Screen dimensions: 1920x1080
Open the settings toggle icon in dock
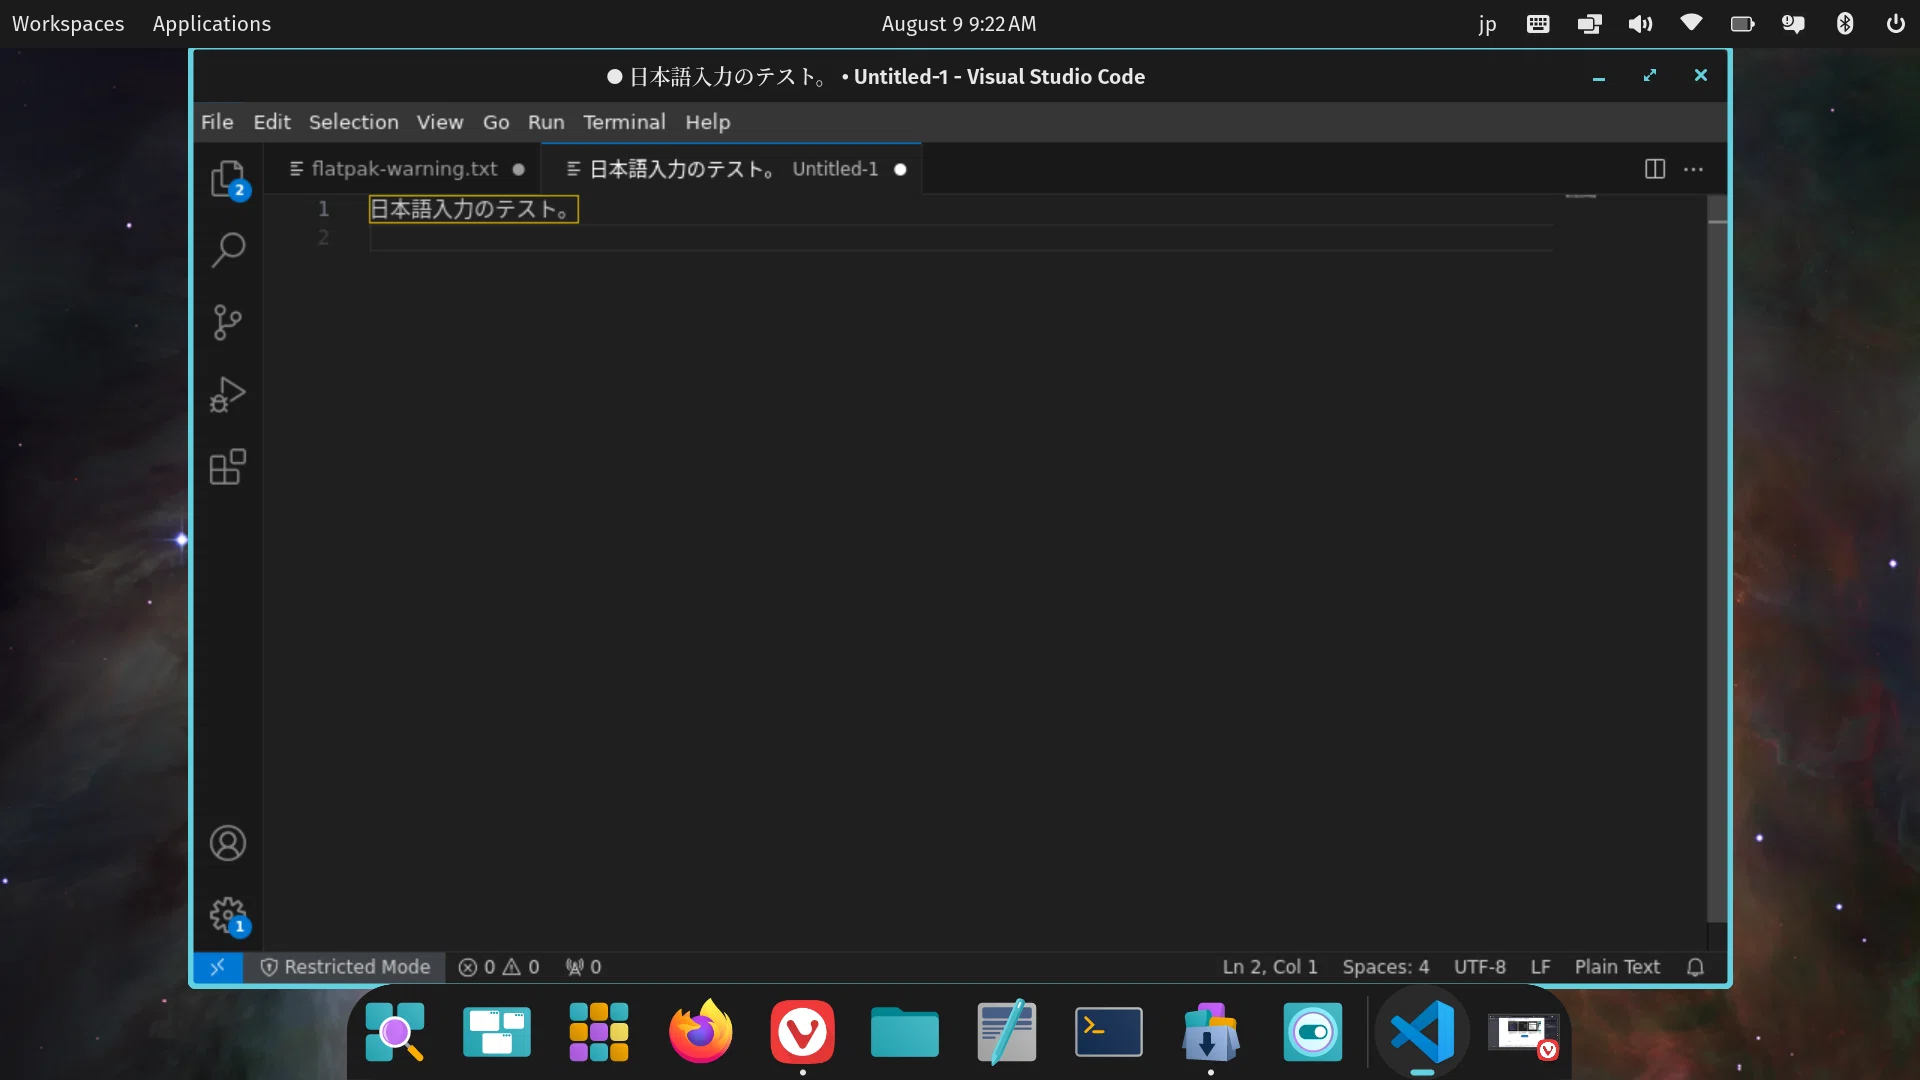coord(1312,1032)
